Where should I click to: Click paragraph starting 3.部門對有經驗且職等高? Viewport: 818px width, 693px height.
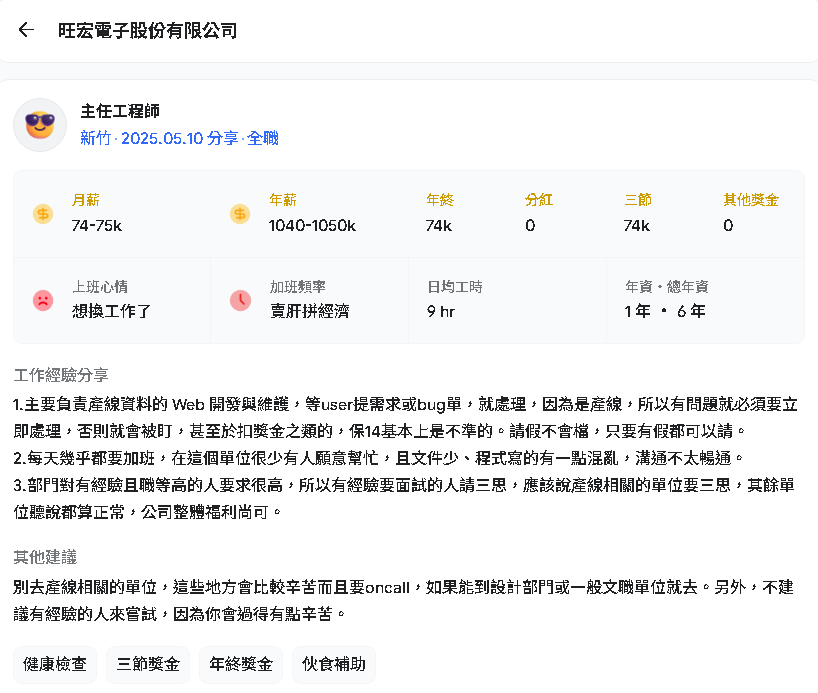404,499
